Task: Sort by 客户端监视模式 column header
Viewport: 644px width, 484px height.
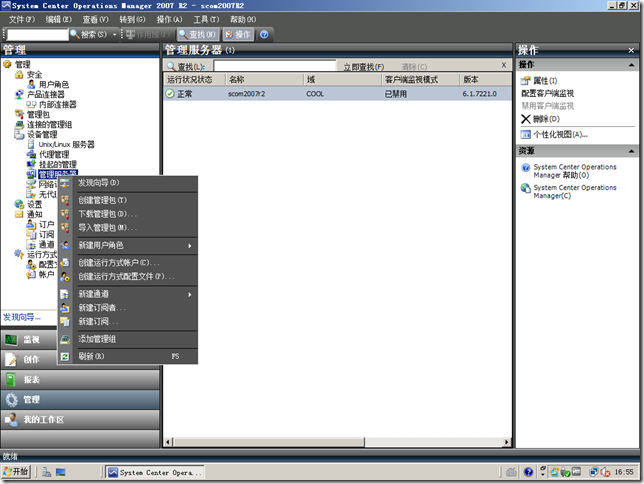Action: 421,79
